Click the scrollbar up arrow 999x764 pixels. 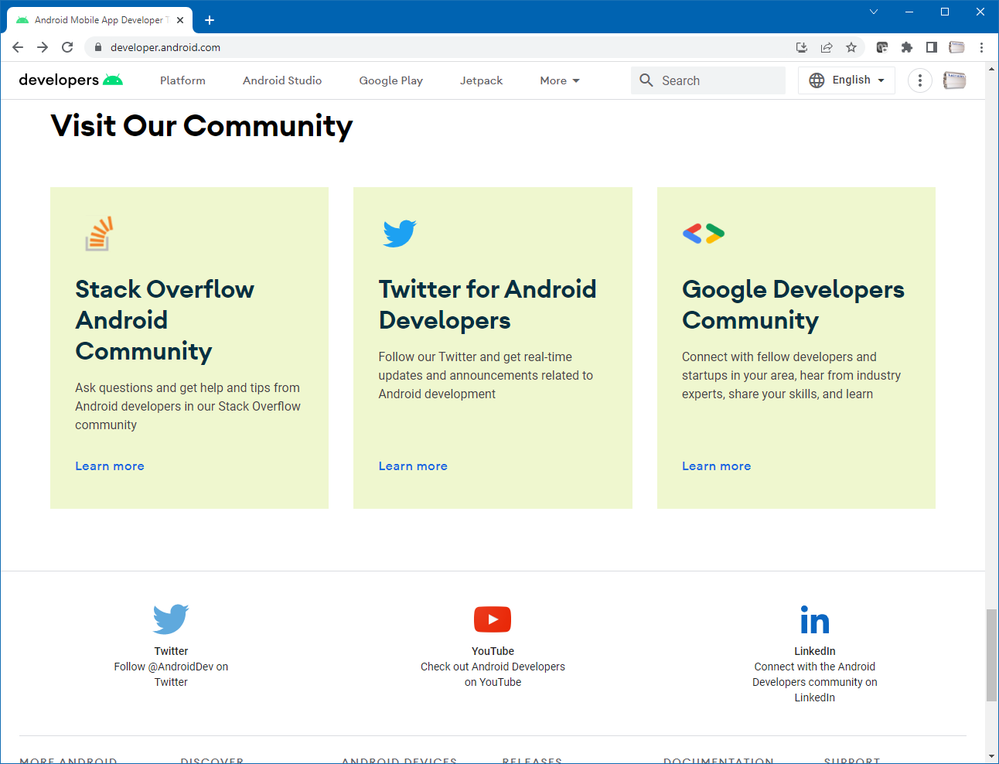point(991,68)
